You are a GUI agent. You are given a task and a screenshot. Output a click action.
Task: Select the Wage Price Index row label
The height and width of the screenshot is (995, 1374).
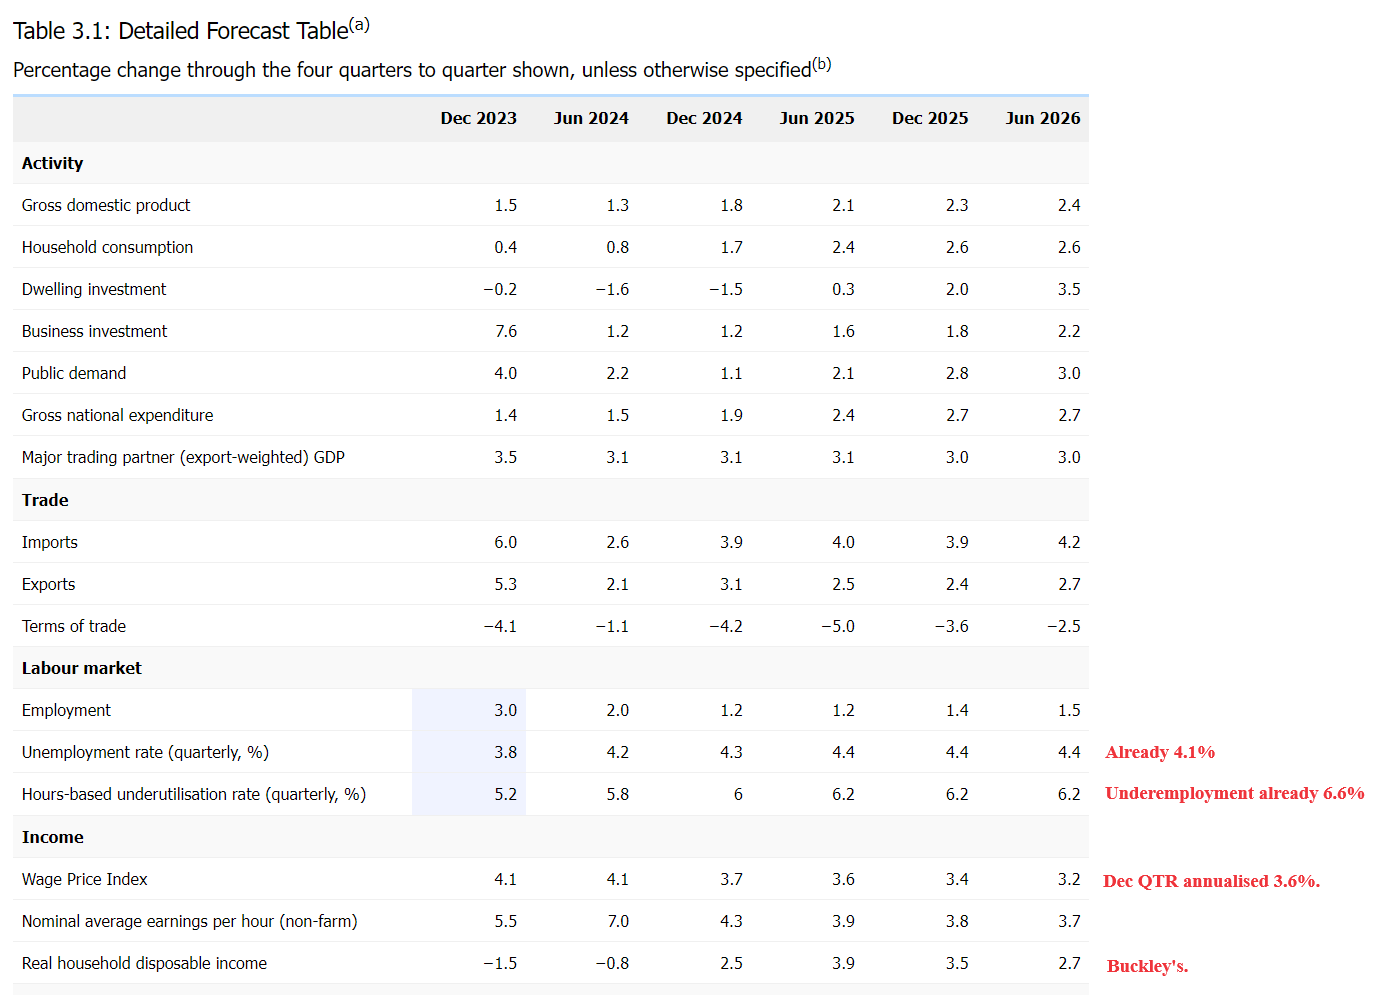pos(85,879)
